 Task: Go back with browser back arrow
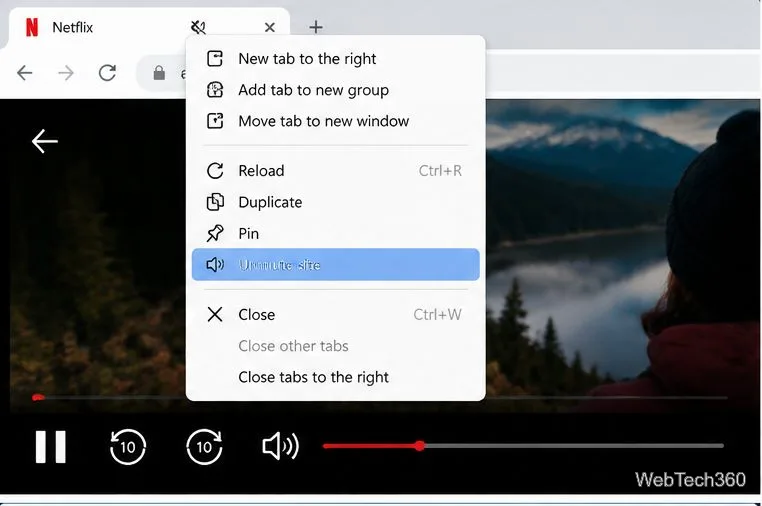[x=24, y=73]
